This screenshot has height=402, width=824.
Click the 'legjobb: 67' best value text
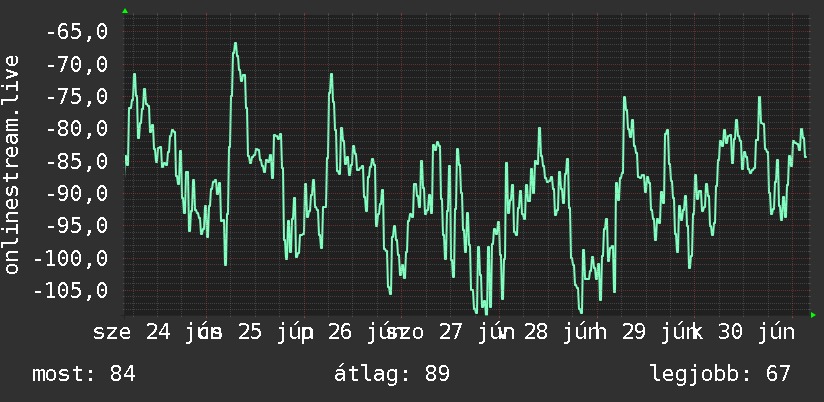click(720, 374)
